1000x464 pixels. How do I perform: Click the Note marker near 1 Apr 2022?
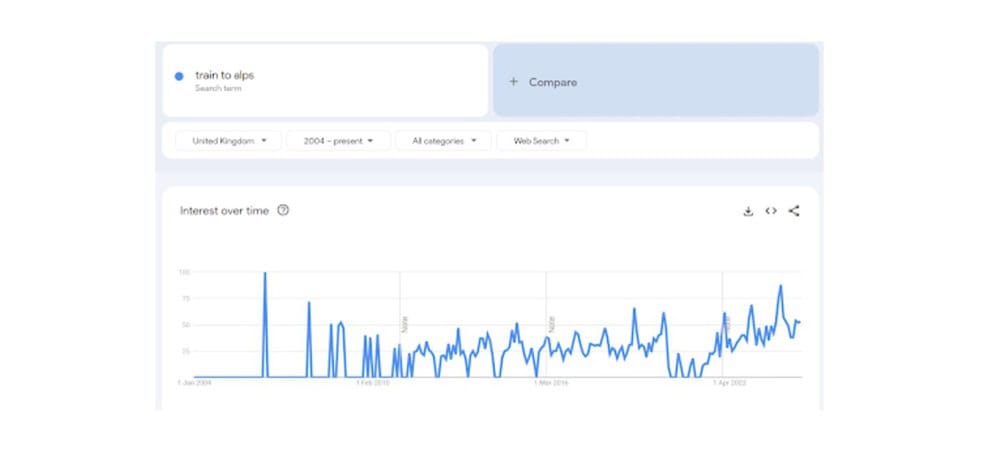728,322
